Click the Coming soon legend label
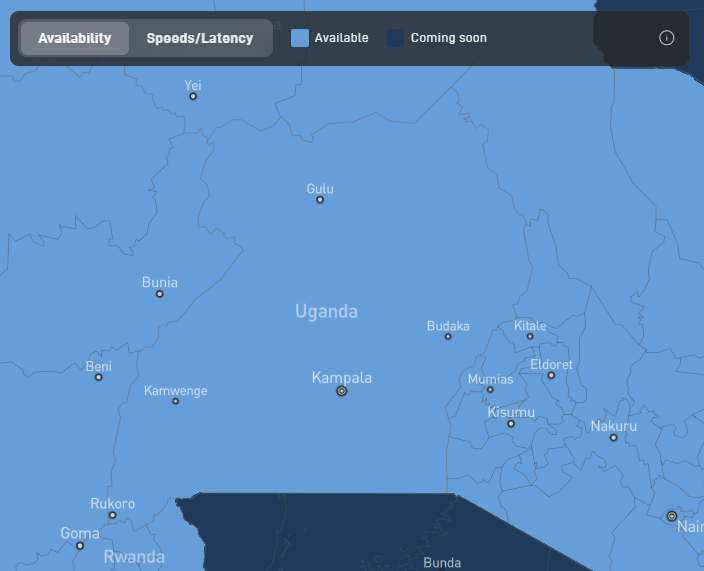 [449, 38]
